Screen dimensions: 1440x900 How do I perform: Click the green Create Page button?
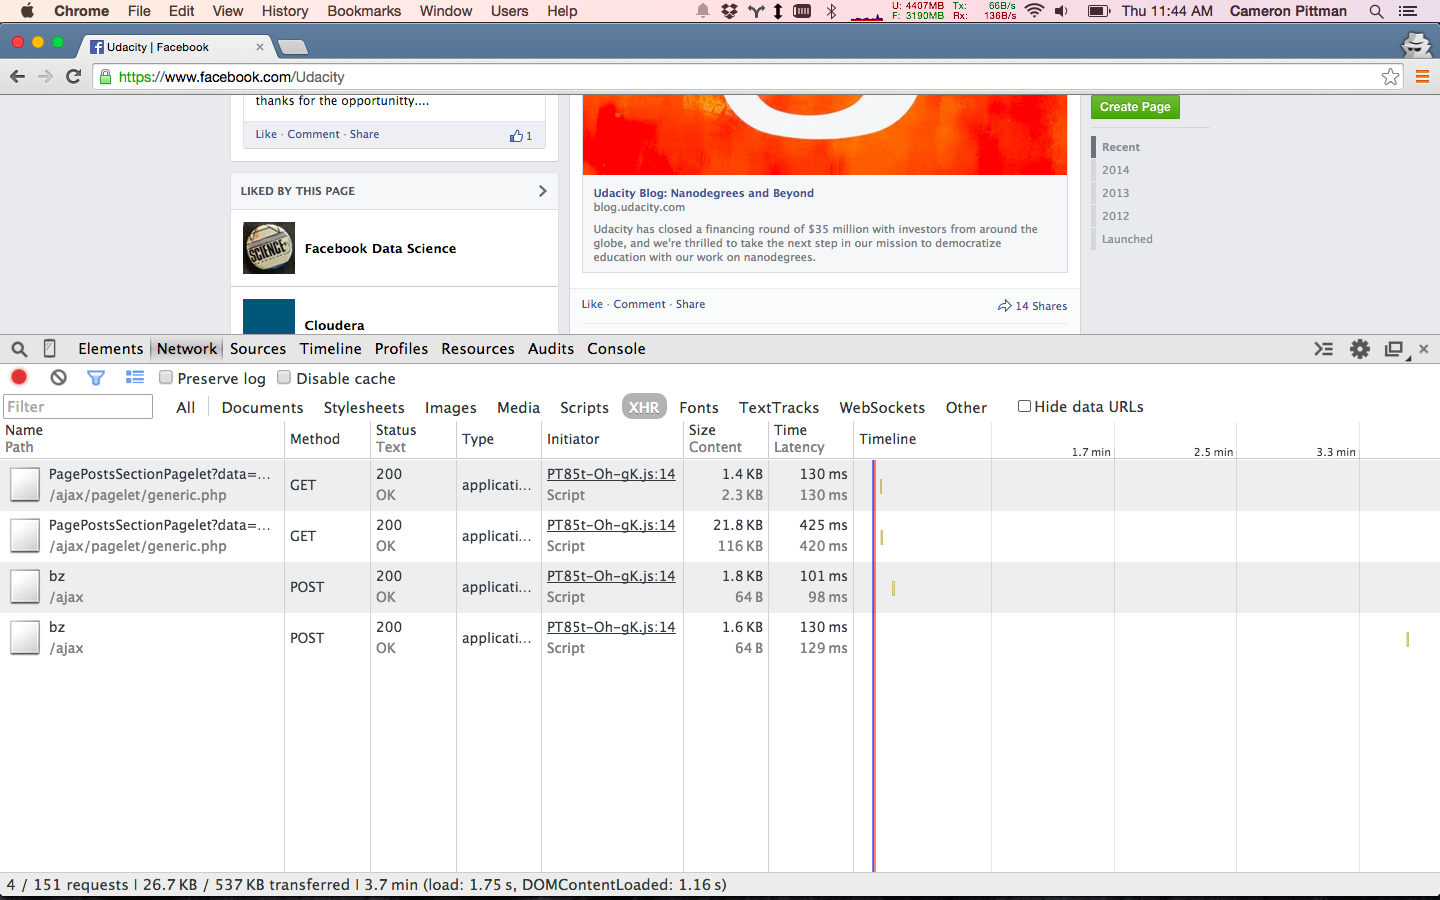(x=1135, y=107)
